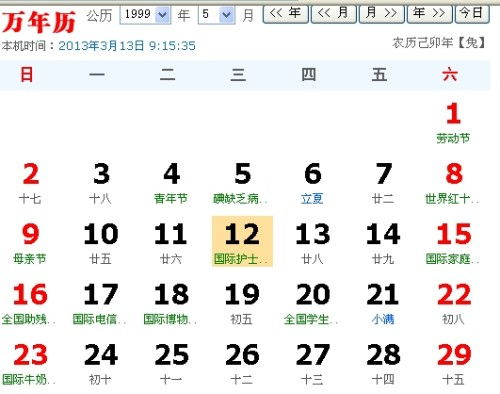500x394 pixels.
Task: Select May 10 廿五
Action: 101,243
